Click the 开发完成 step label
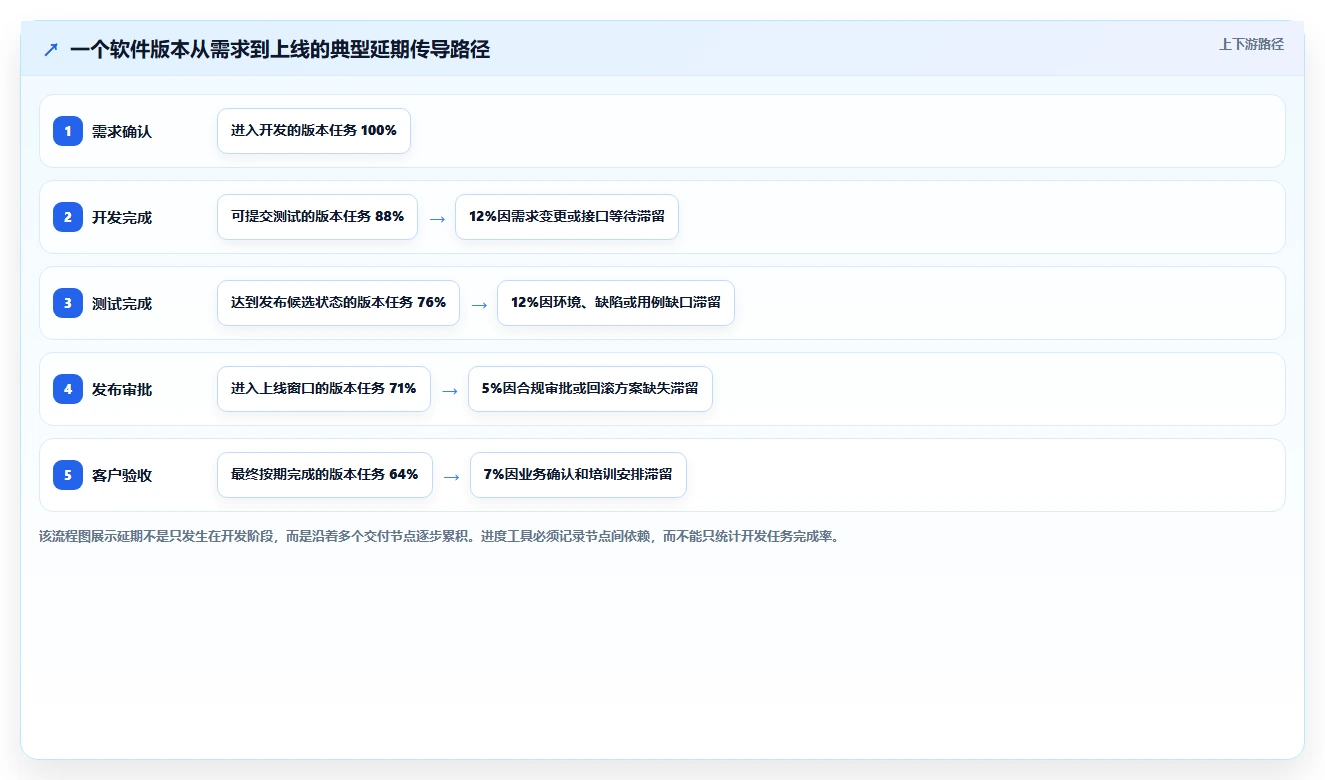 click(x=122, y=217)
